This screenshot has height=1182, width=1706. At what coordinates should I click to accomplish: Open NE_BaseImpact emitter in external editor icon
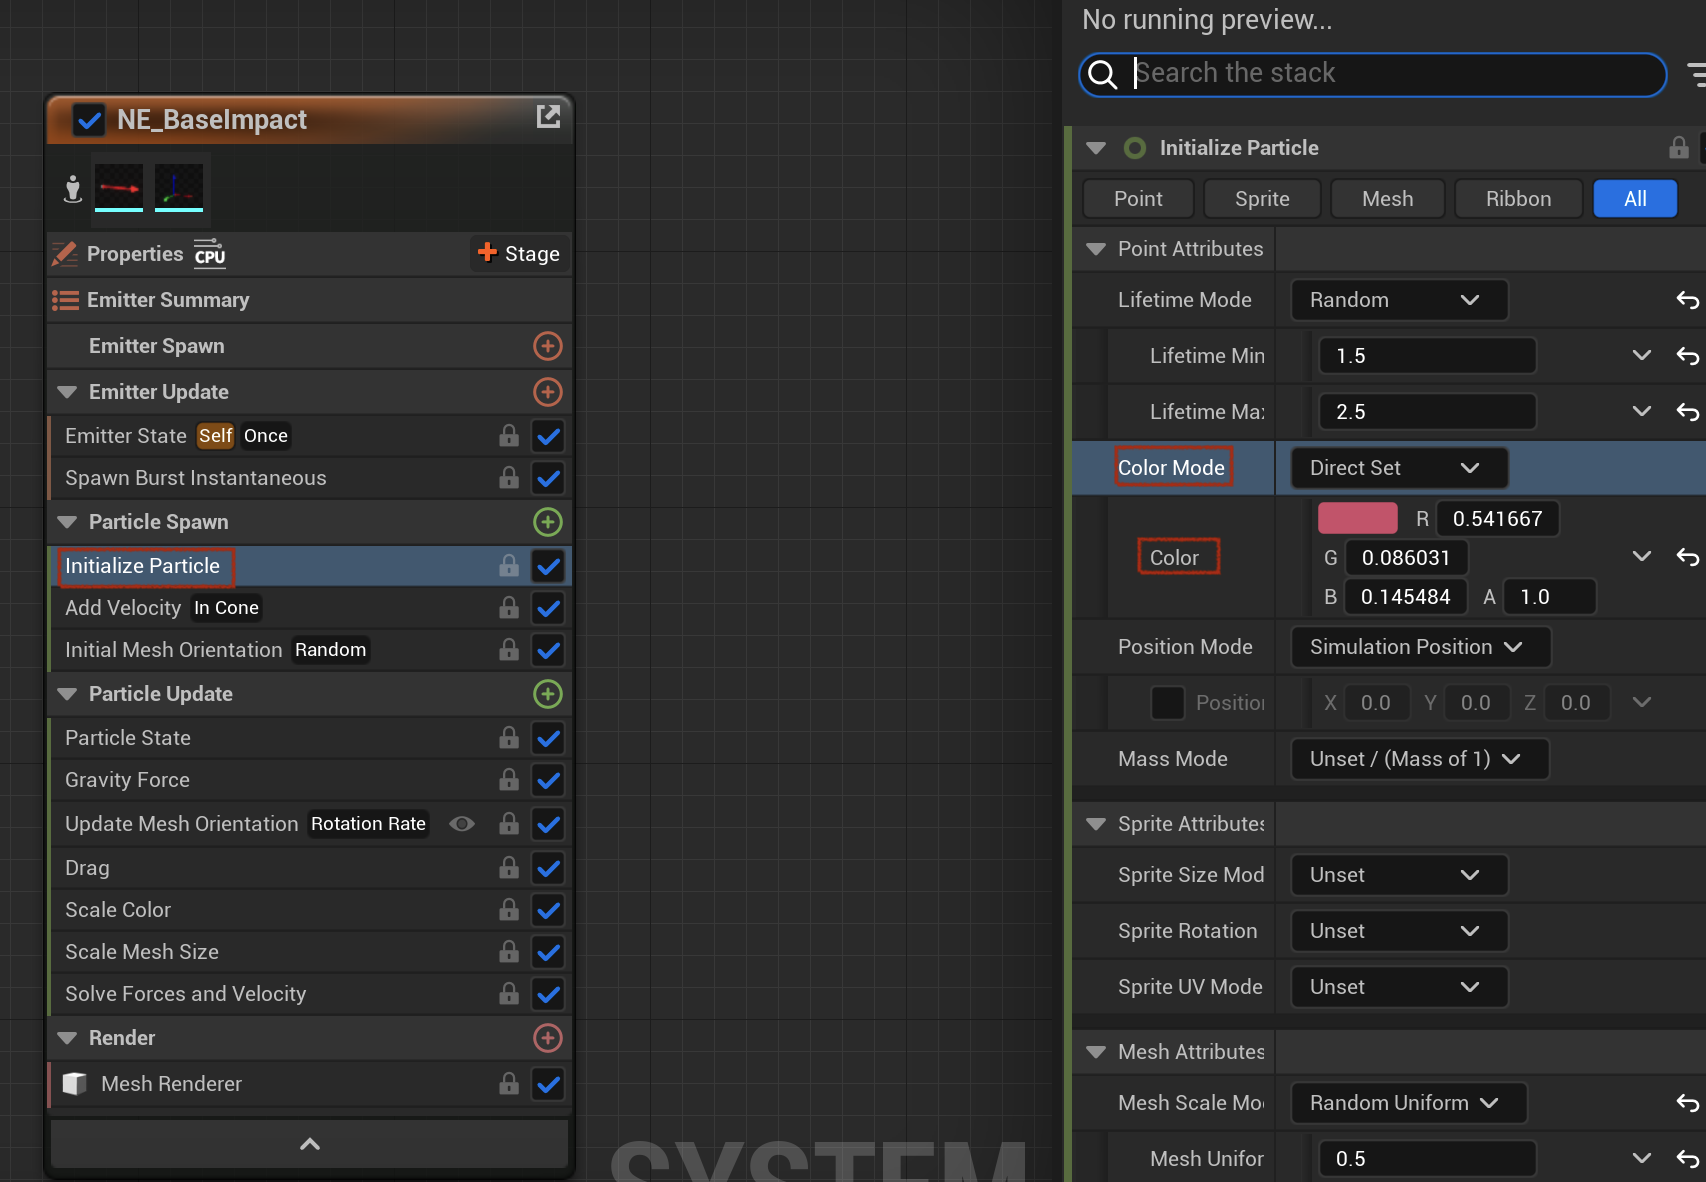(x=548, y=117)
